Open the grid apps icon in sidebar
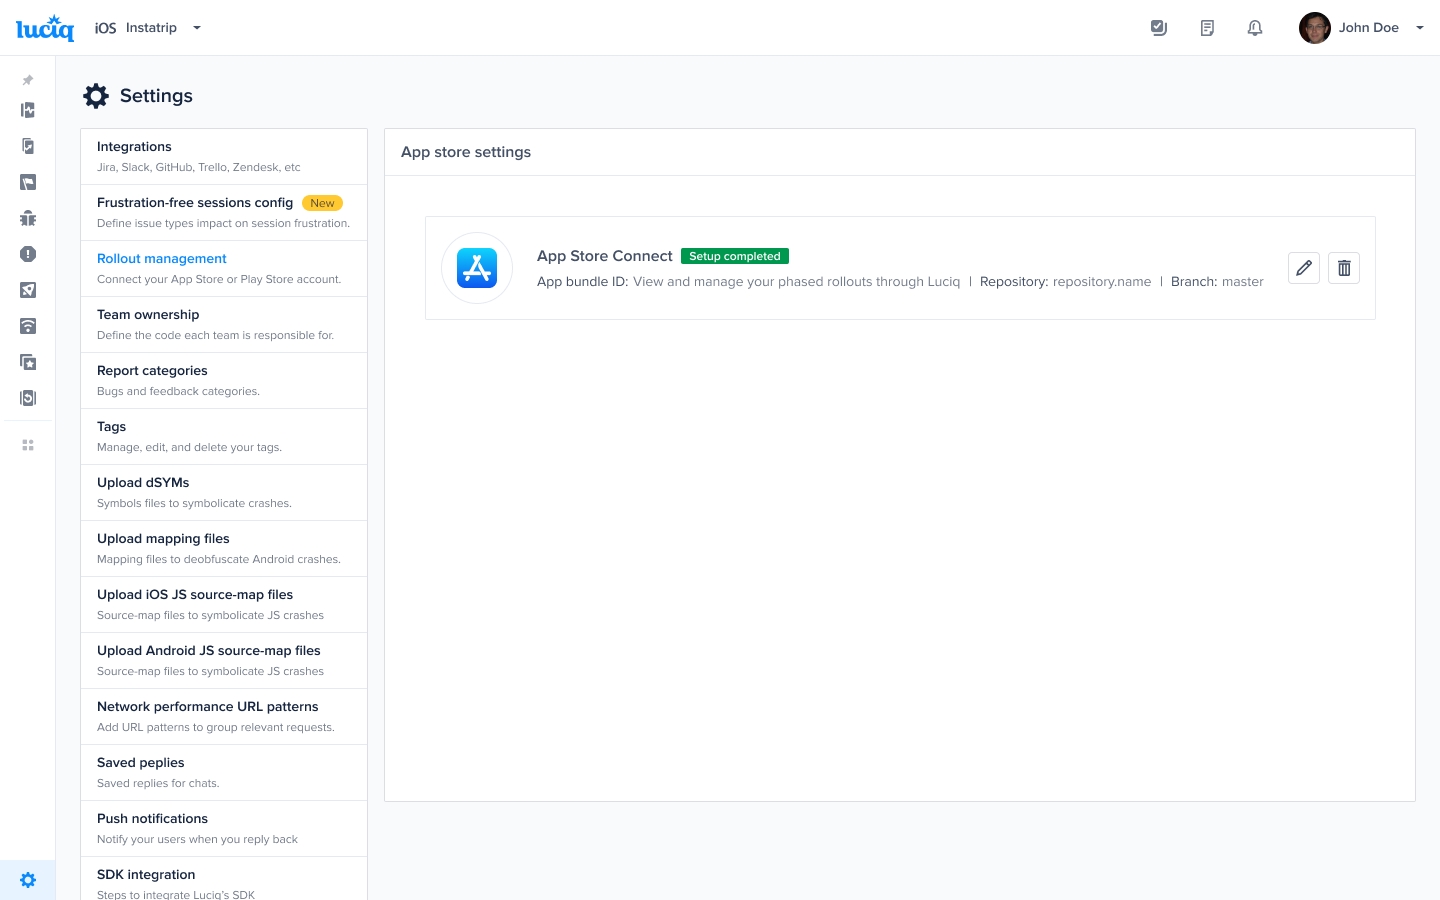The width and height of the screenshot is (1440, 900). (x=28, y=445)
